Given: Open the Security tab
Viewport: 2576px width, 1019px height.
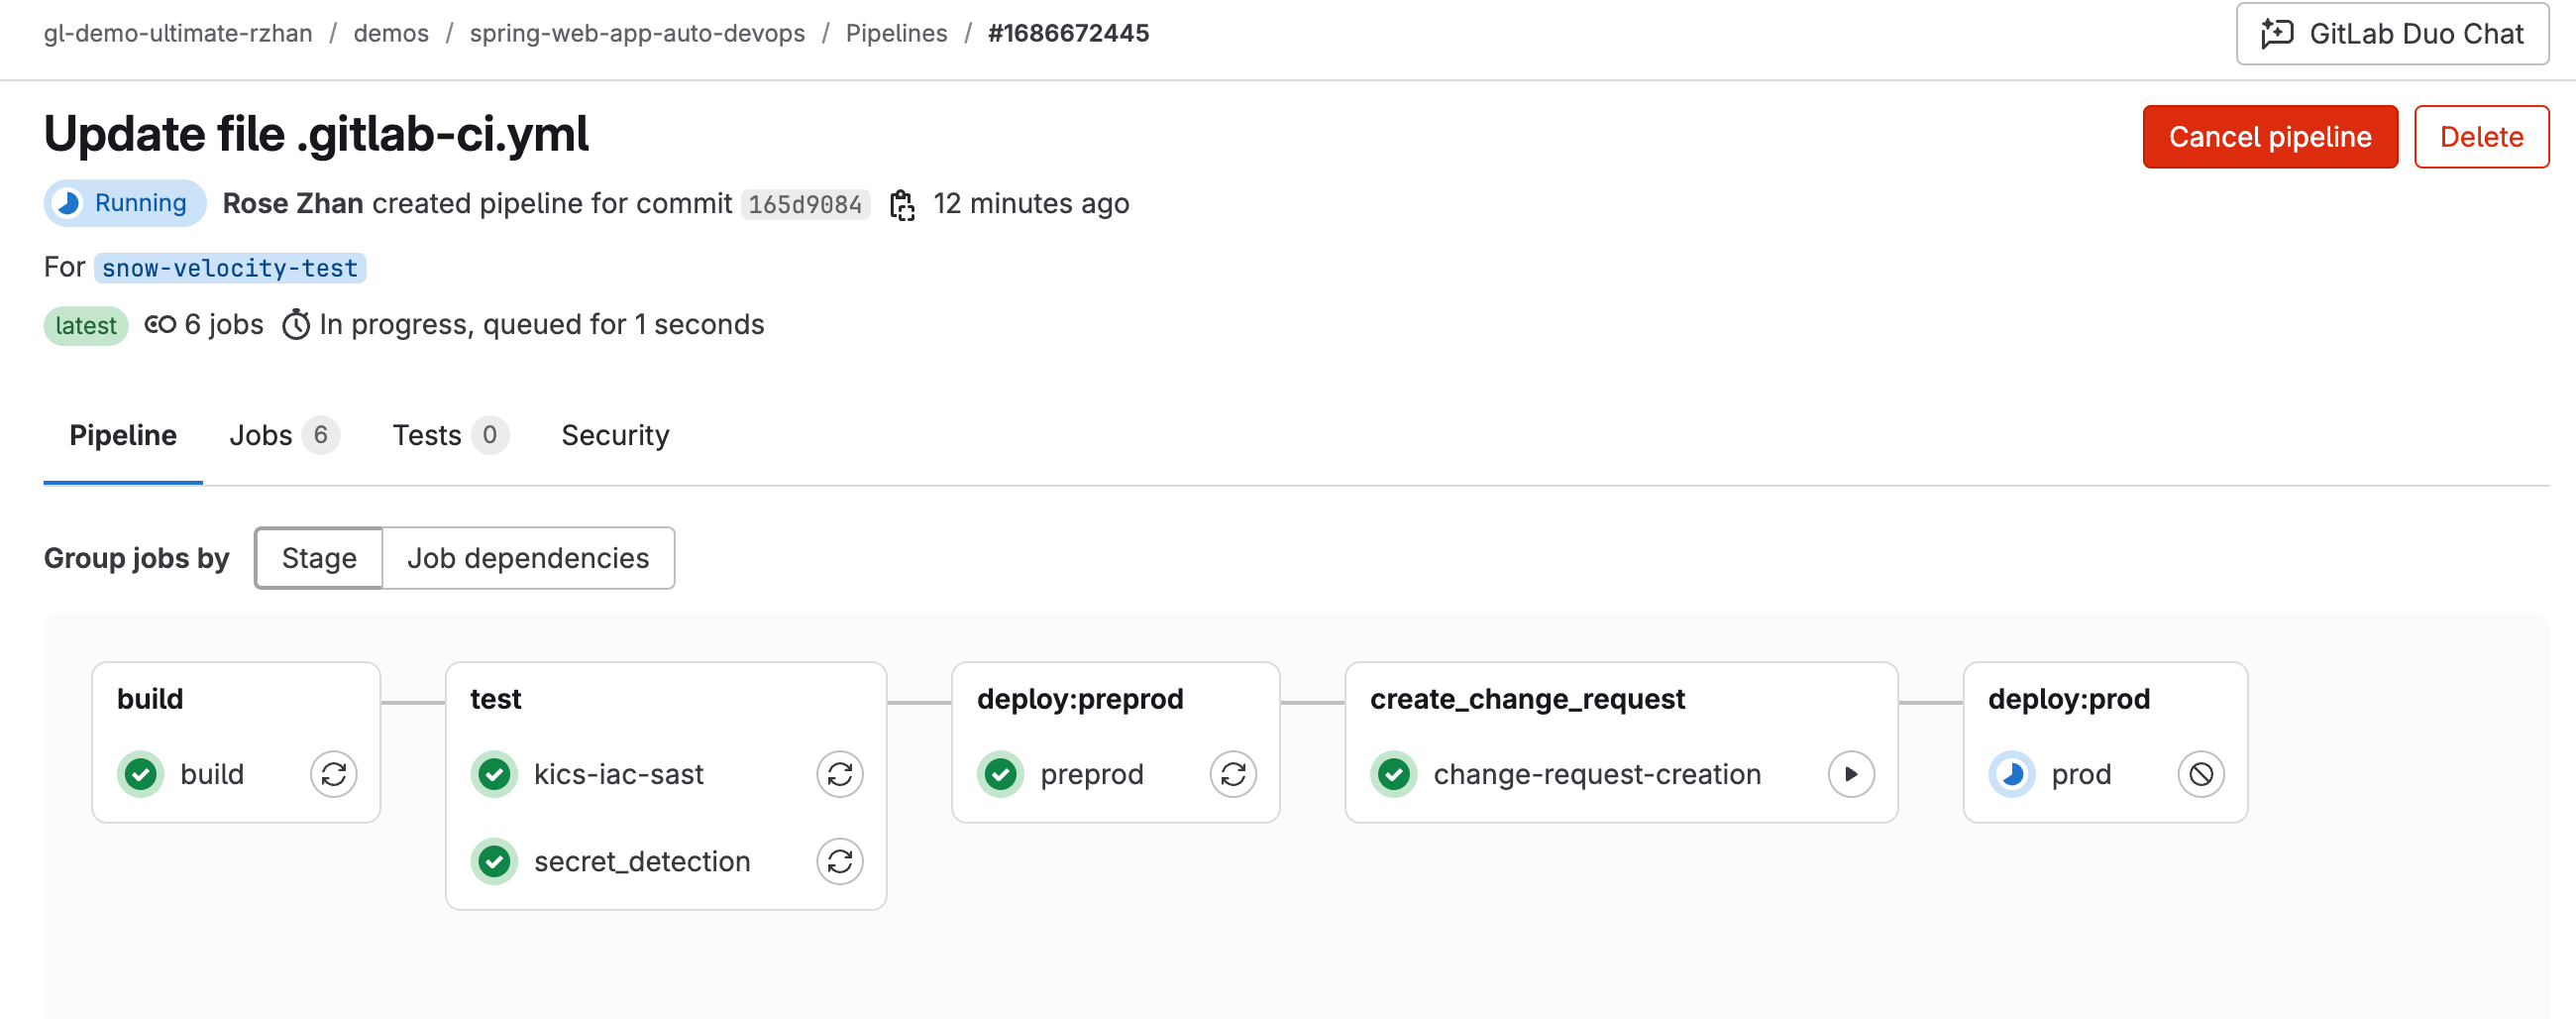Looking at the screenshot, I should [x=615, y=435].
